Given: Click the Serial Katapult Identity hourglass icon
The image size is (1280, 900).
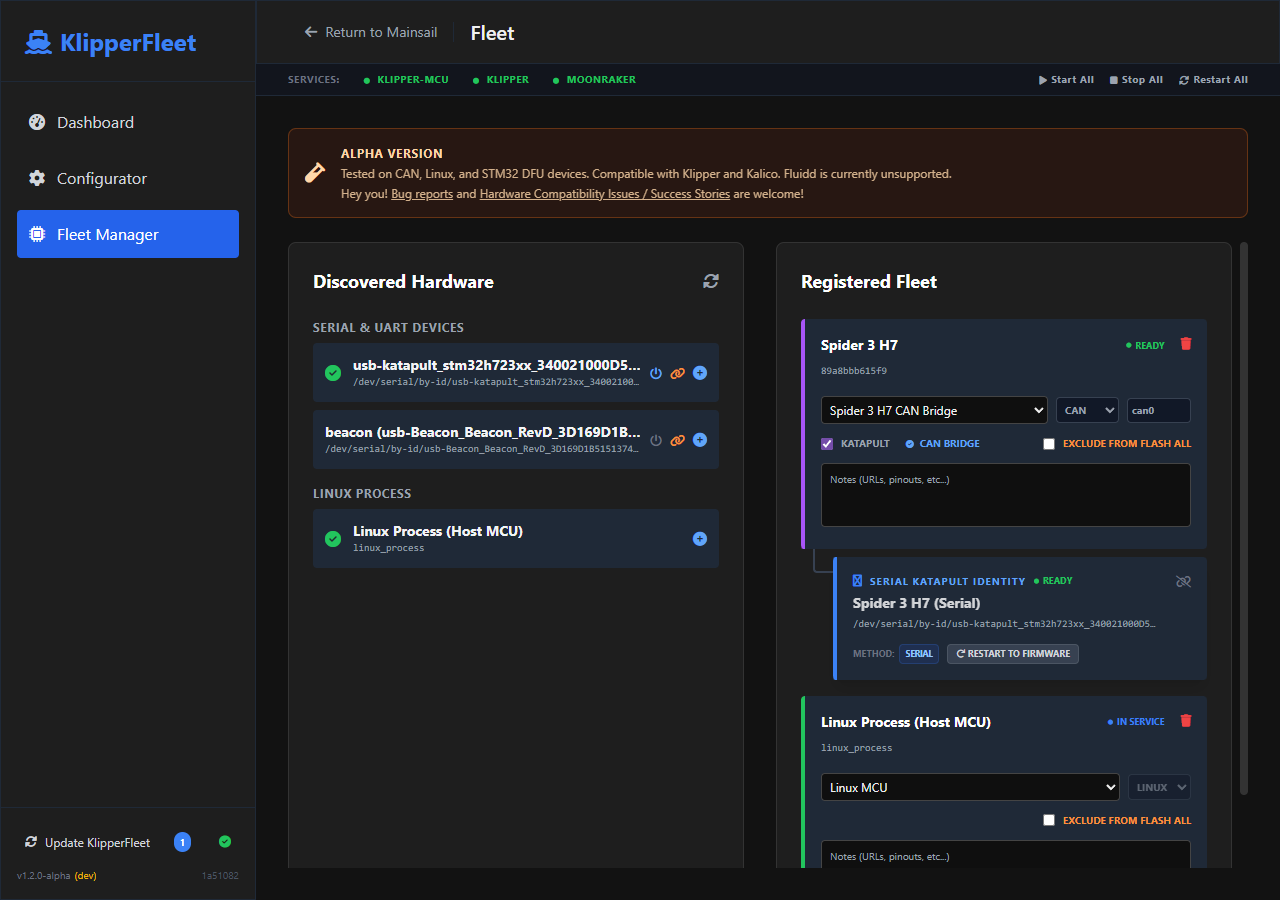Looking at the screenshot, I should click(857, 581).
